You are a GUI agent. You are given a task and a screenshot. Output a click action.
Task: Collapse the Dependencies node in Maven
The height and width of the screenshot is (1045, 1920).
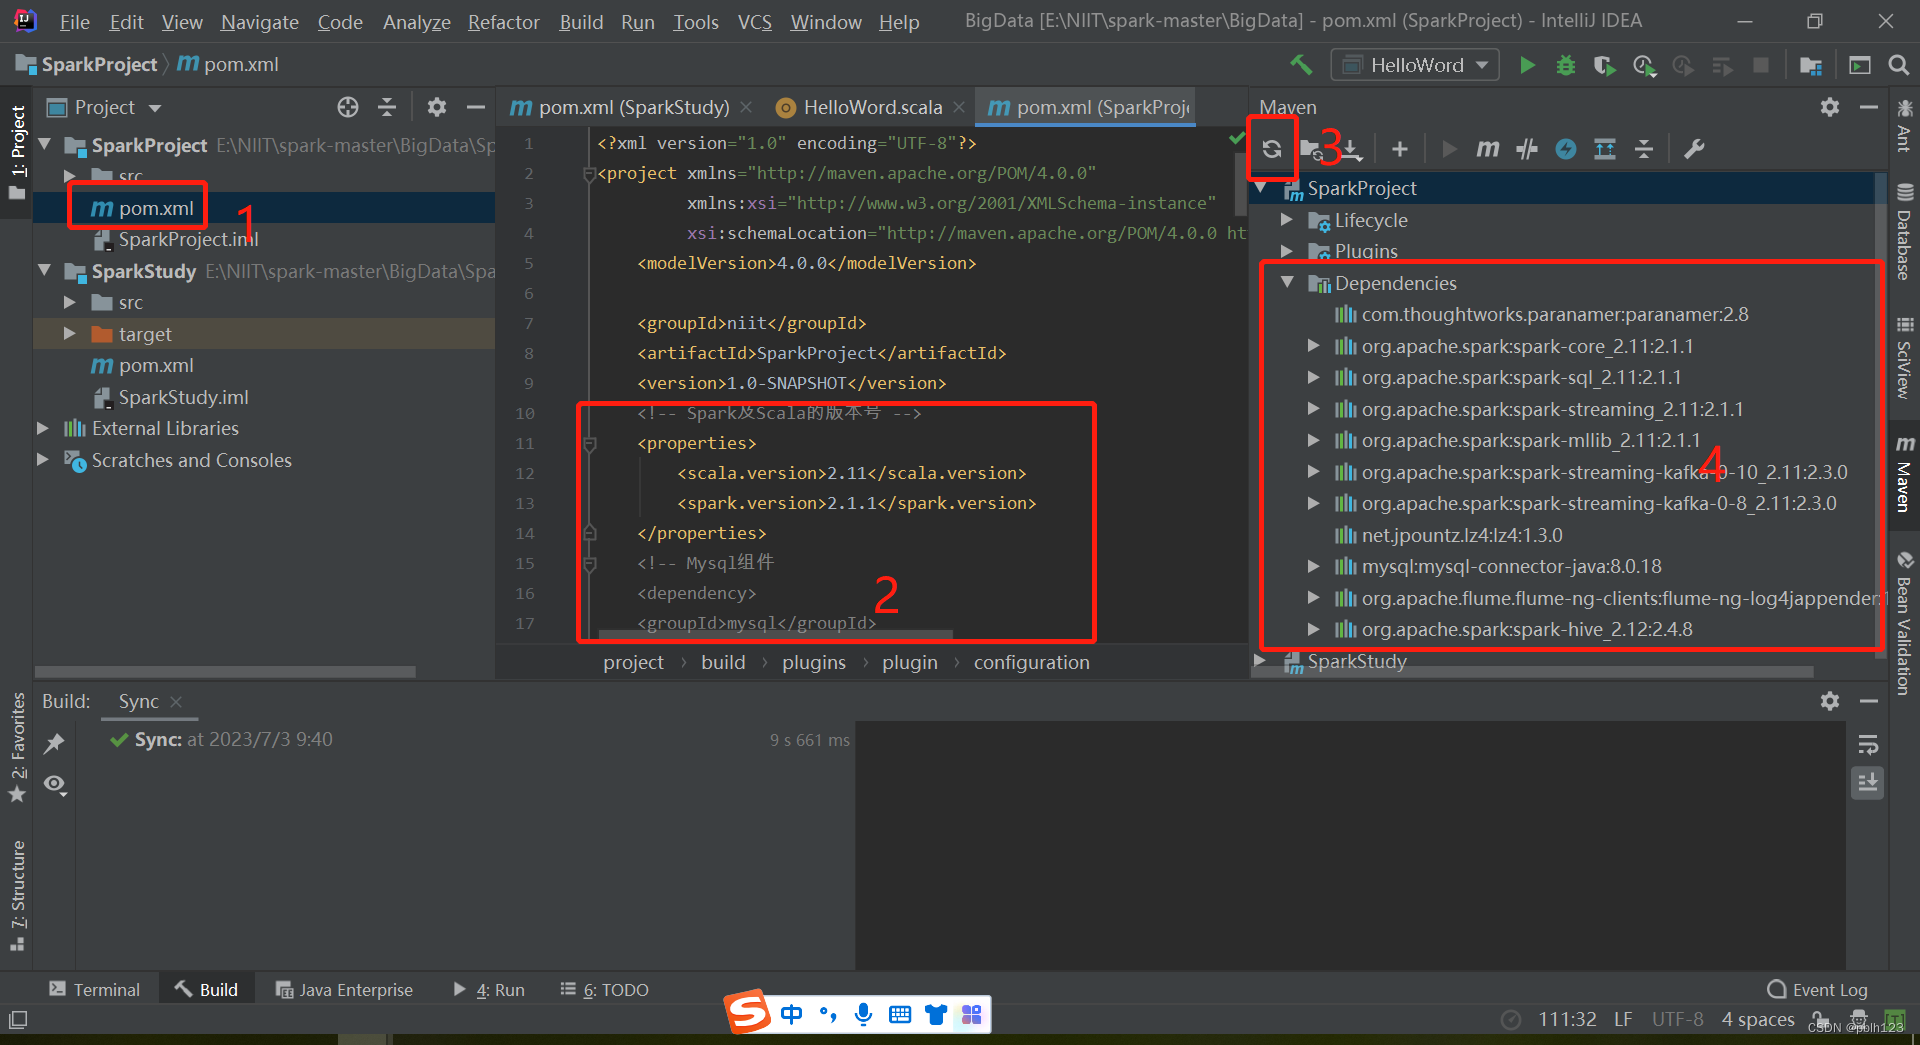coord(1287,283)
